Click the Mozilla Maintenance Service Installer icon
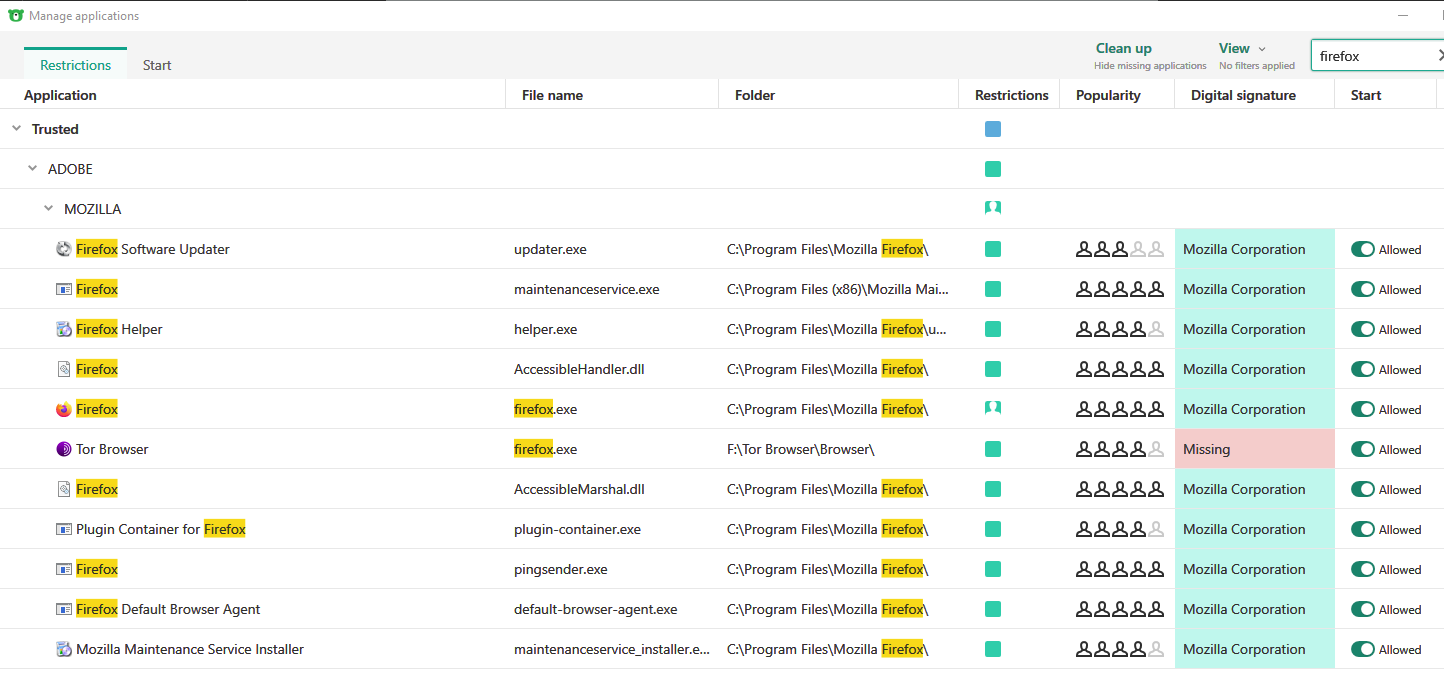The height and width of the screenshot is (673, 1444). 64,649
